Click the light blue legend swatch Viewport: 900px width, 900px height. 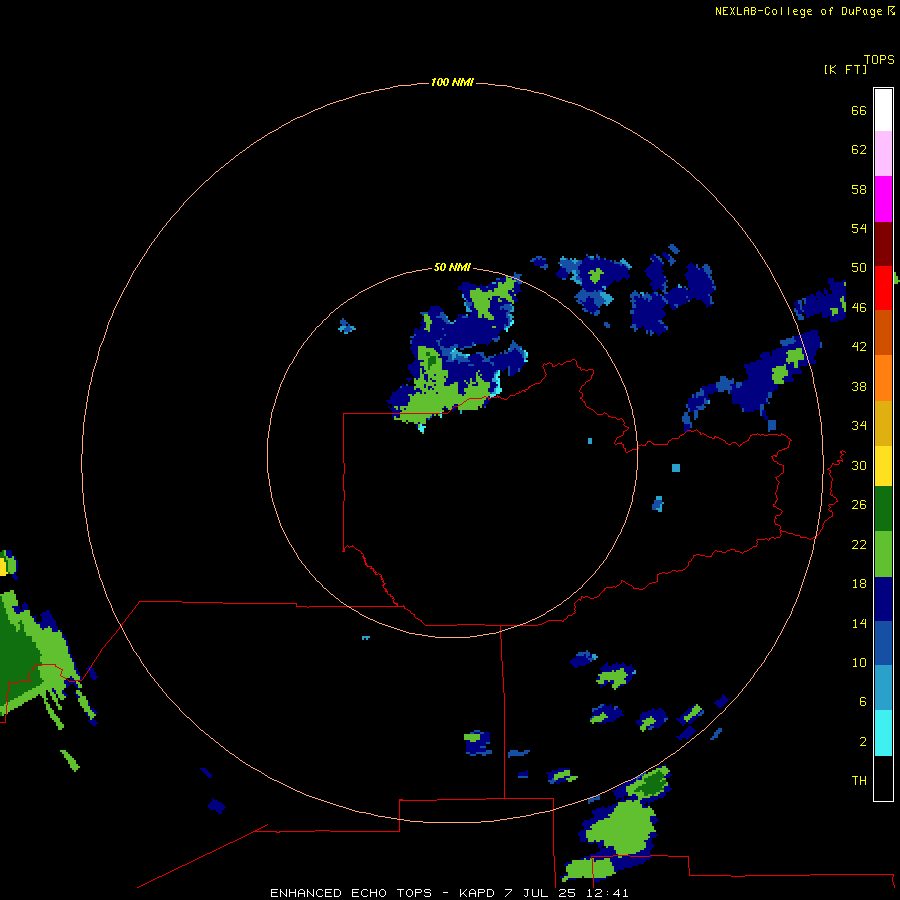(883, 687)
